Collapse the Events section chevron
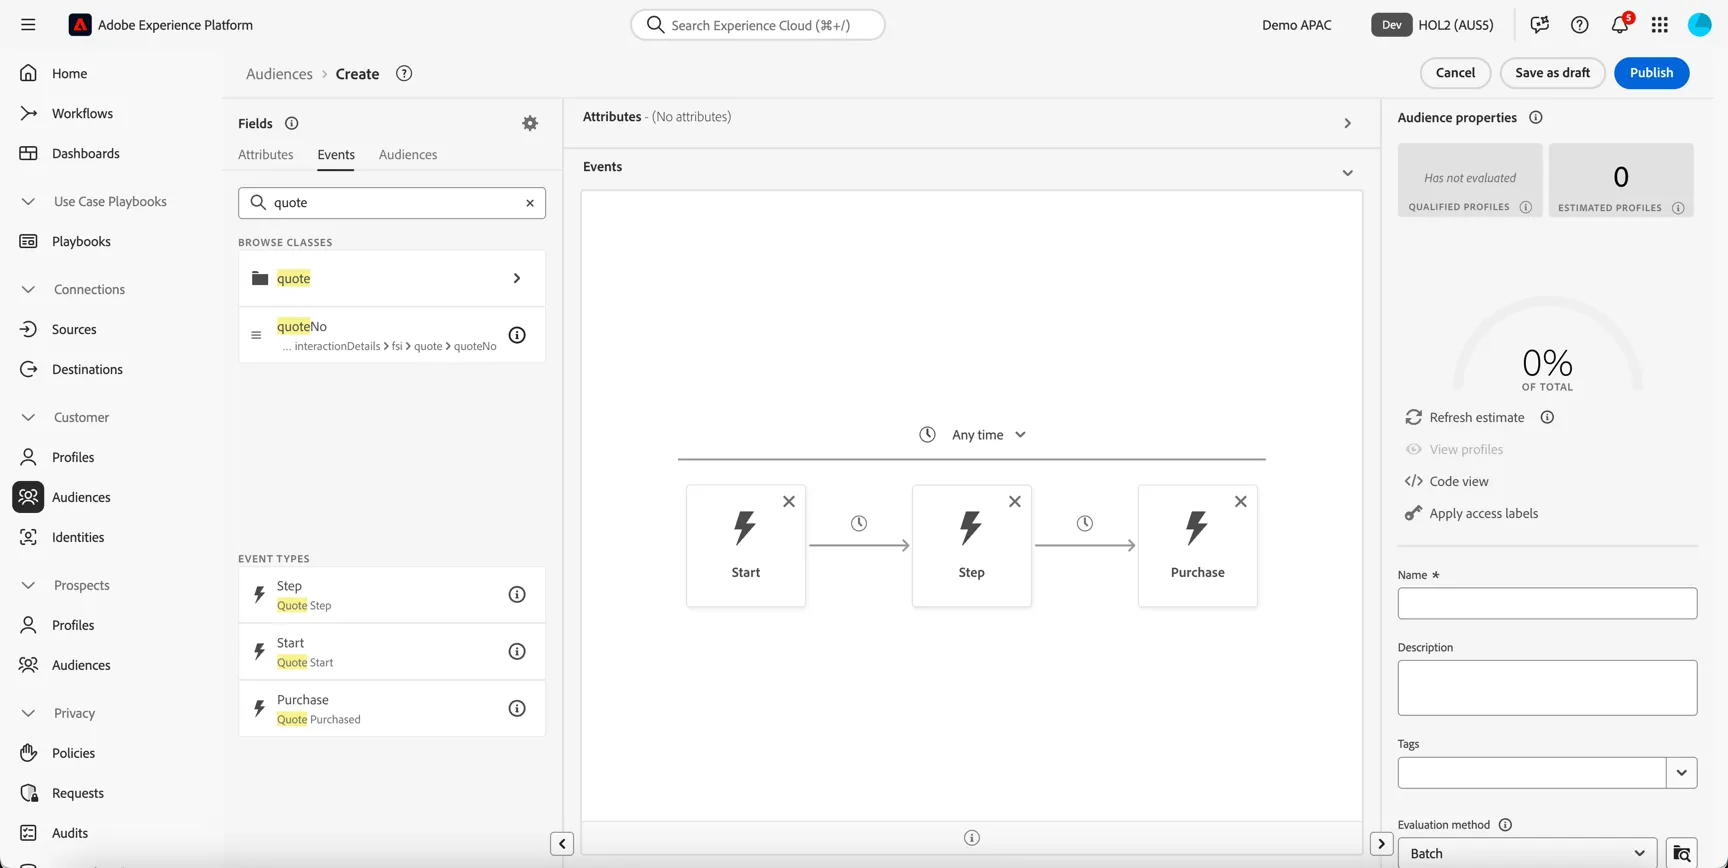The width and height of the screenshot is (1728, 868). (1348, 173)
